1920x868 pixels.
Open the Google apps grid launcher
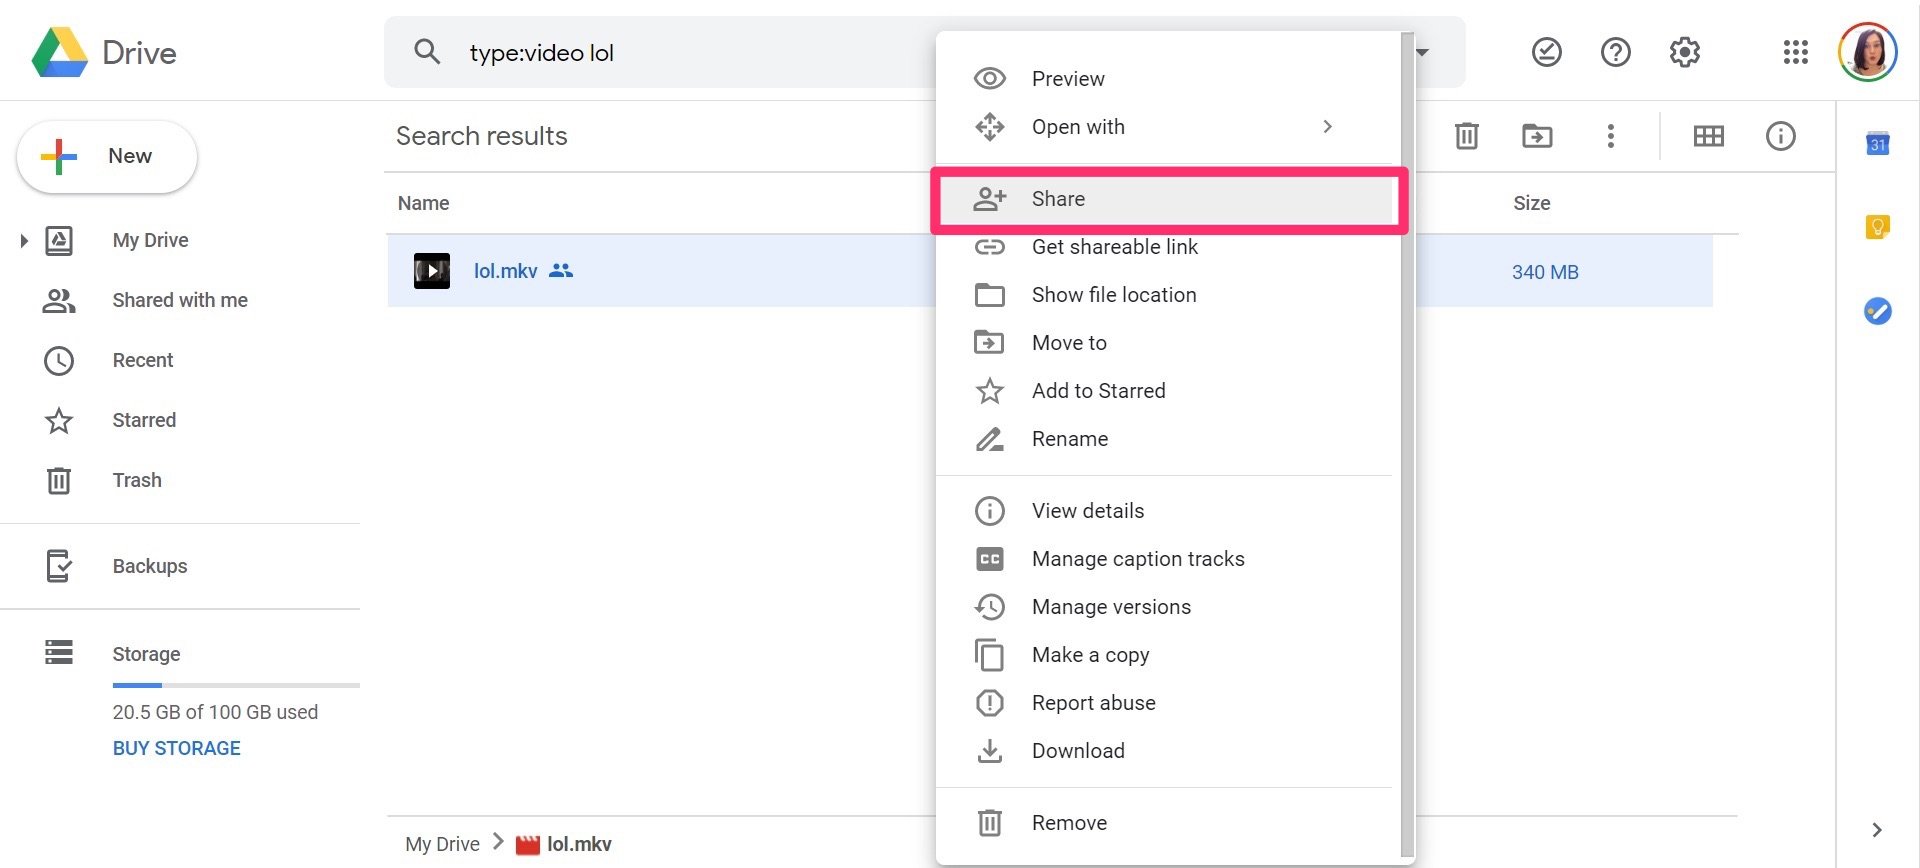pyautogui.click(x=1795, y=52)
